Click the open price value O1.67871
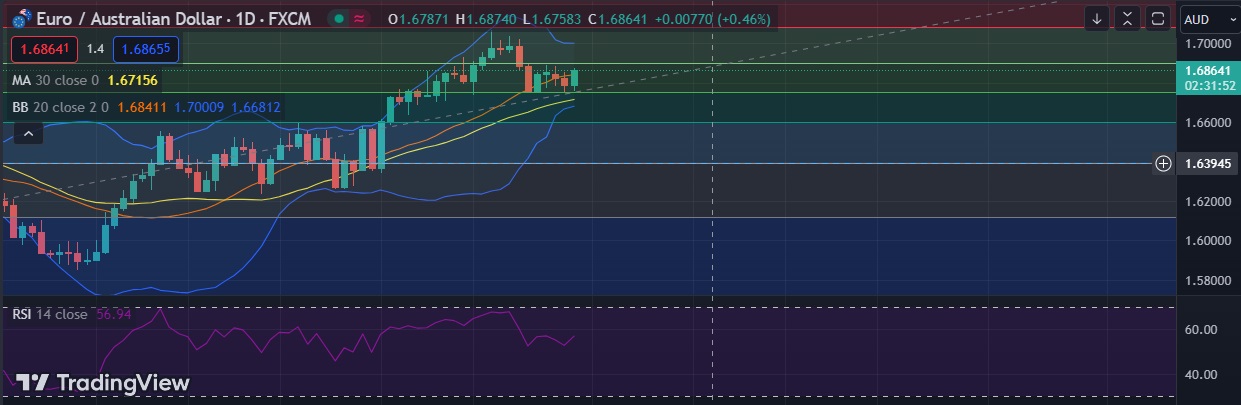The image size is (1241, 405). 418,18
